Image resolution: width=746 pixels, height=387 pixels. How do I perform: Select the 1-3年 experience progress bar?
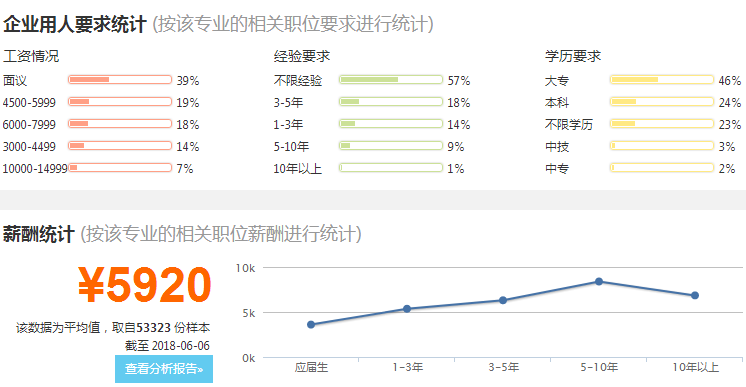(x=391, y=124)
